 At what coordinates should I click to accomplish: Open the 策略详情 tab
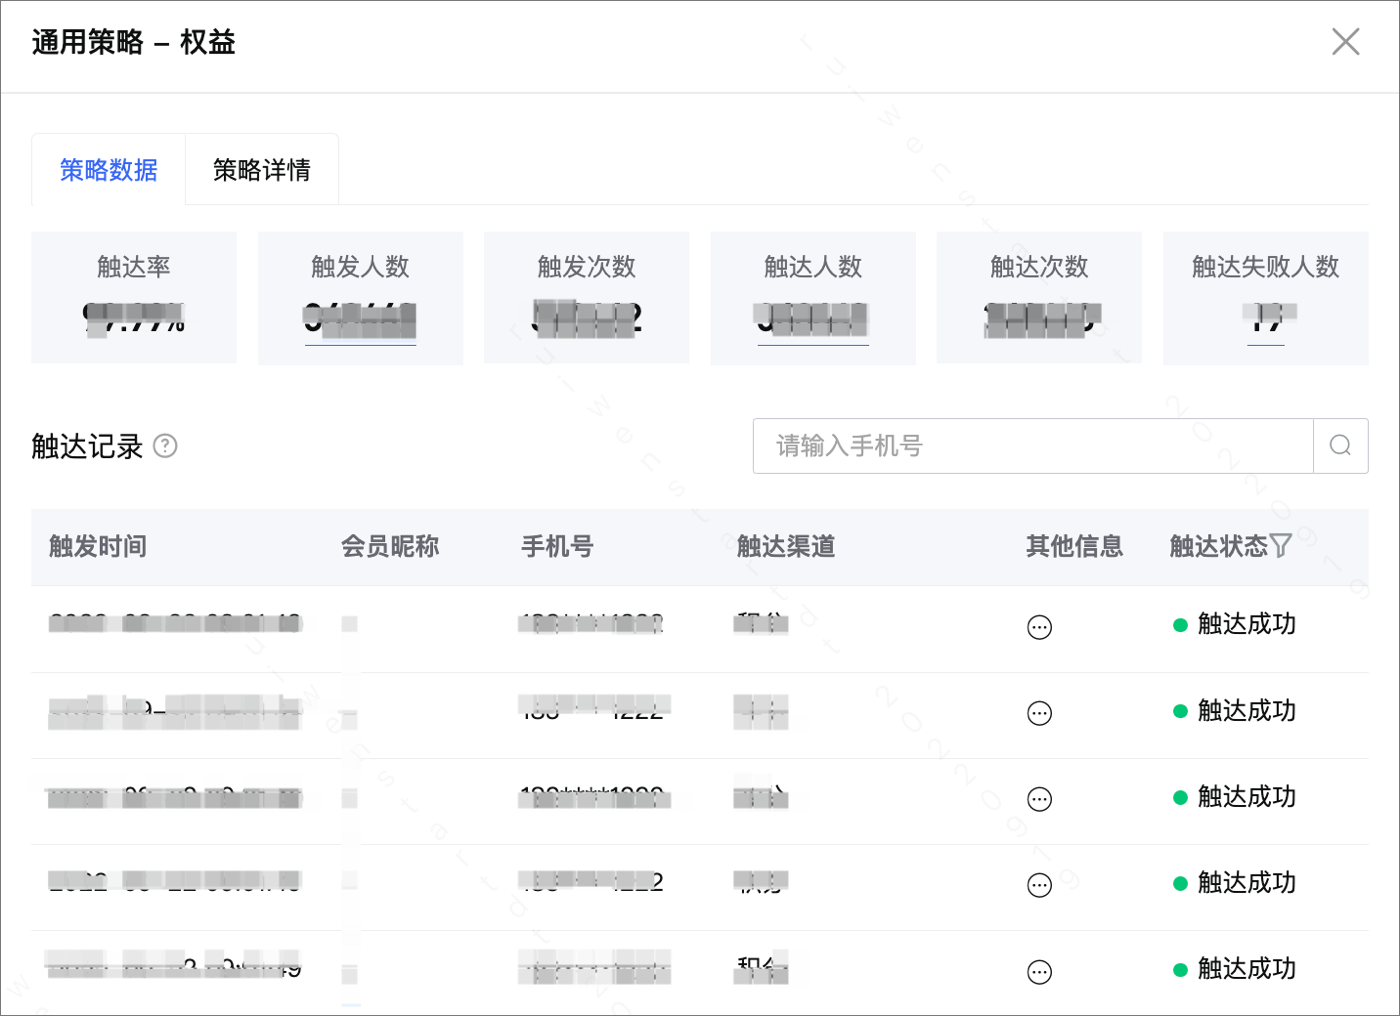point(262,170)
